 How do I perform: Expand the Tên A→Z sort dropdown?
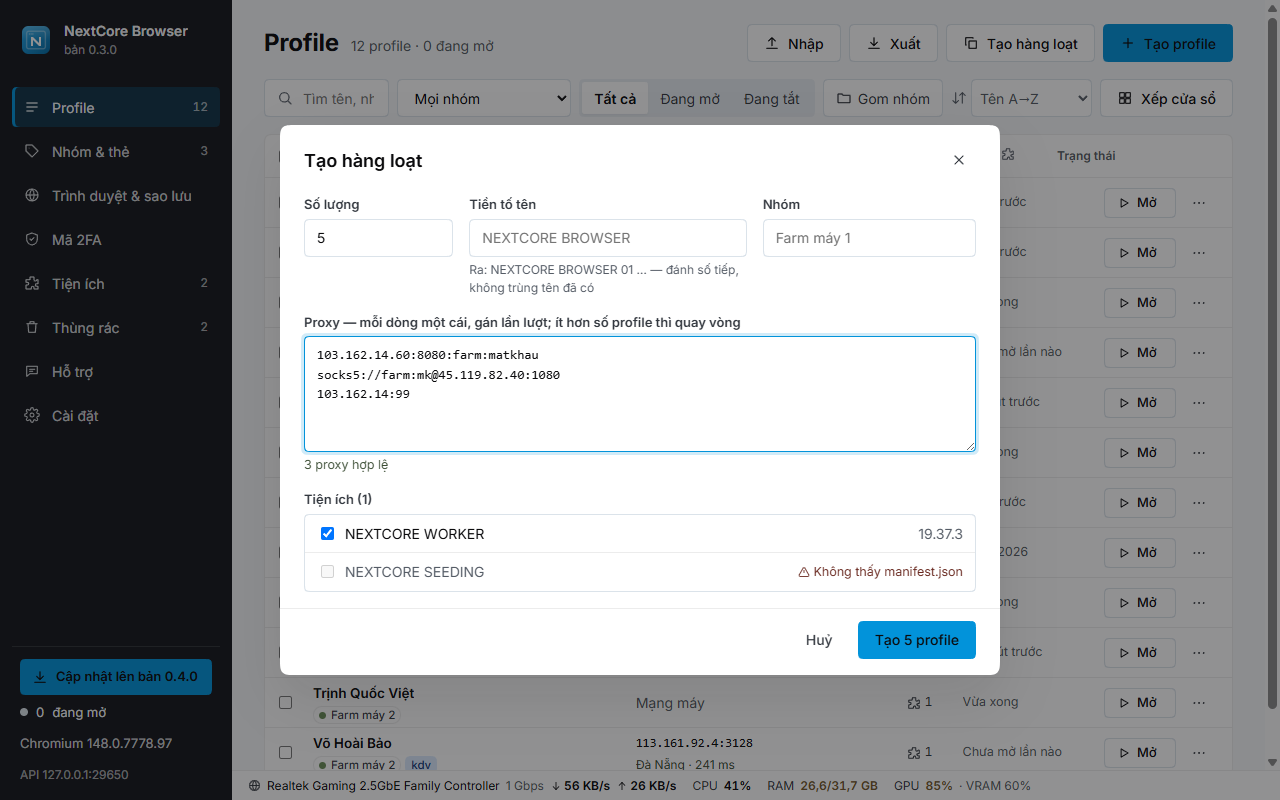pyautogui.click(x=1031, y=99)
